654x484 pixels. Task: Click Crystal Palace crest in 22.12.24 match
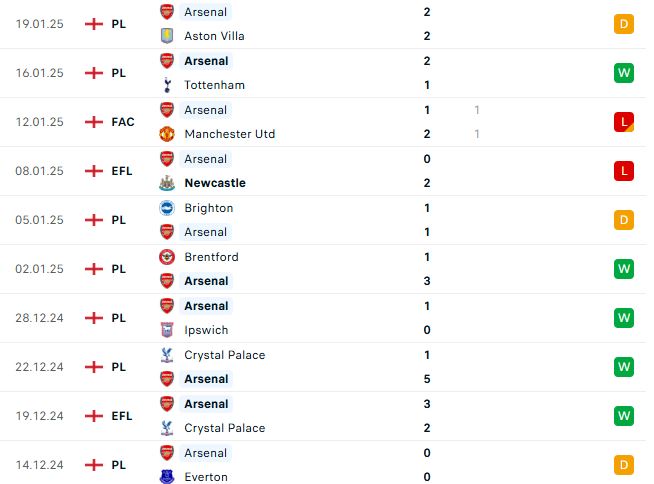[167, 355]
